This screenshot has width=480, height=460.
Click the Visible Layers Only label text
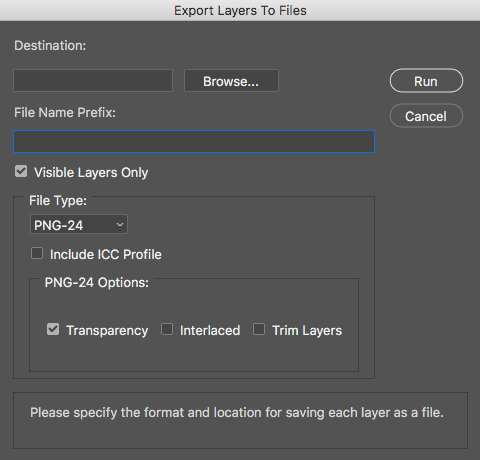(91, 173)
